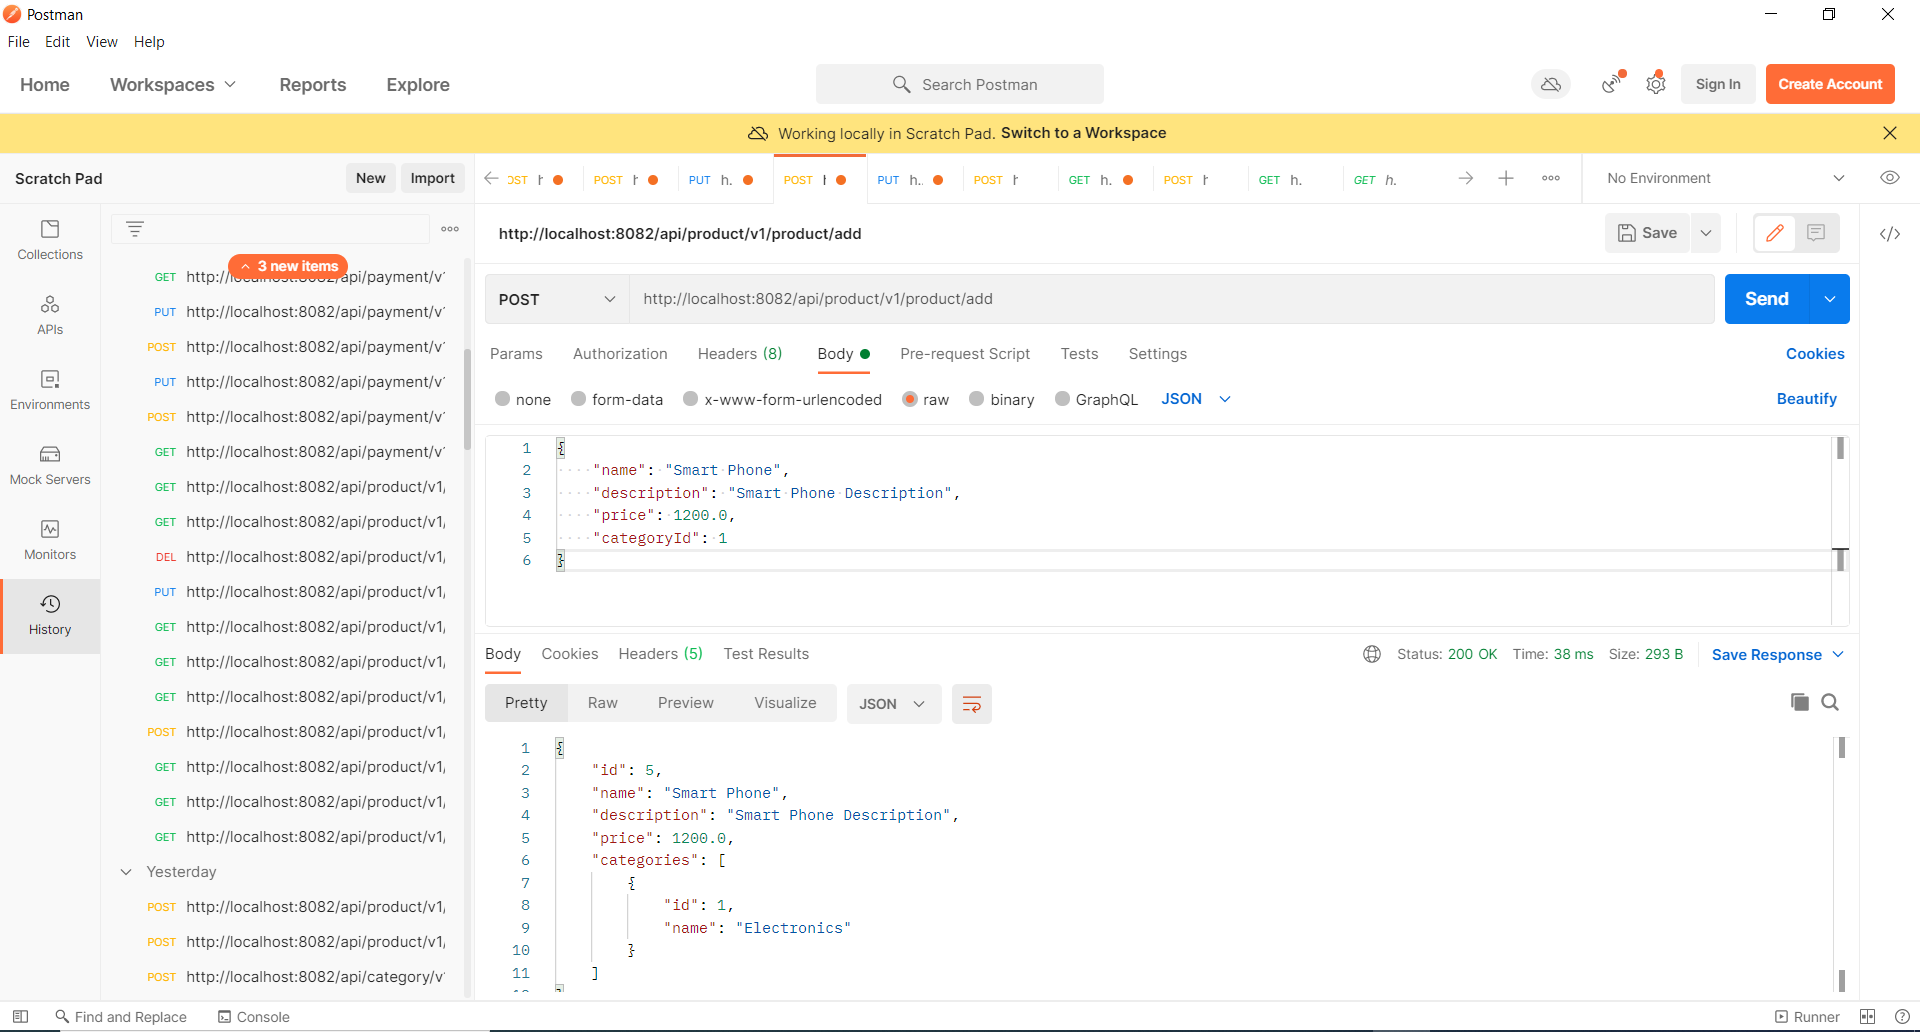Image resolution: width=1920 pixels, height=1032 pixels.
Task: Collapse the Yesterday history group
Action: 126,872
